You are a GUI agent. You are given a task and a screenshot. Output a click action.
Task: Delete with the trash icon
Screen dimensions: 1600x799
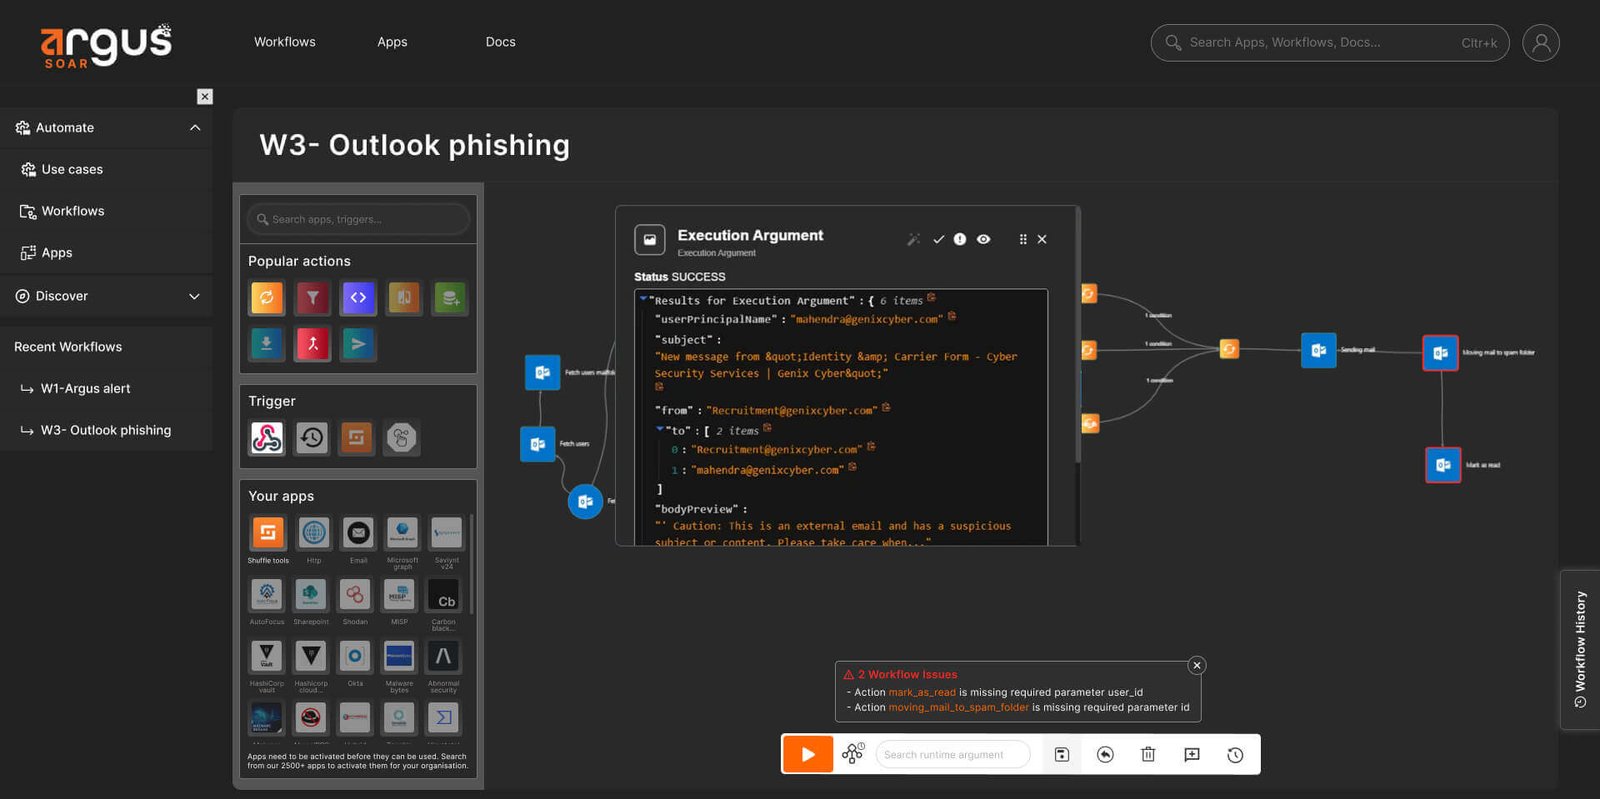pos(1148,755)
